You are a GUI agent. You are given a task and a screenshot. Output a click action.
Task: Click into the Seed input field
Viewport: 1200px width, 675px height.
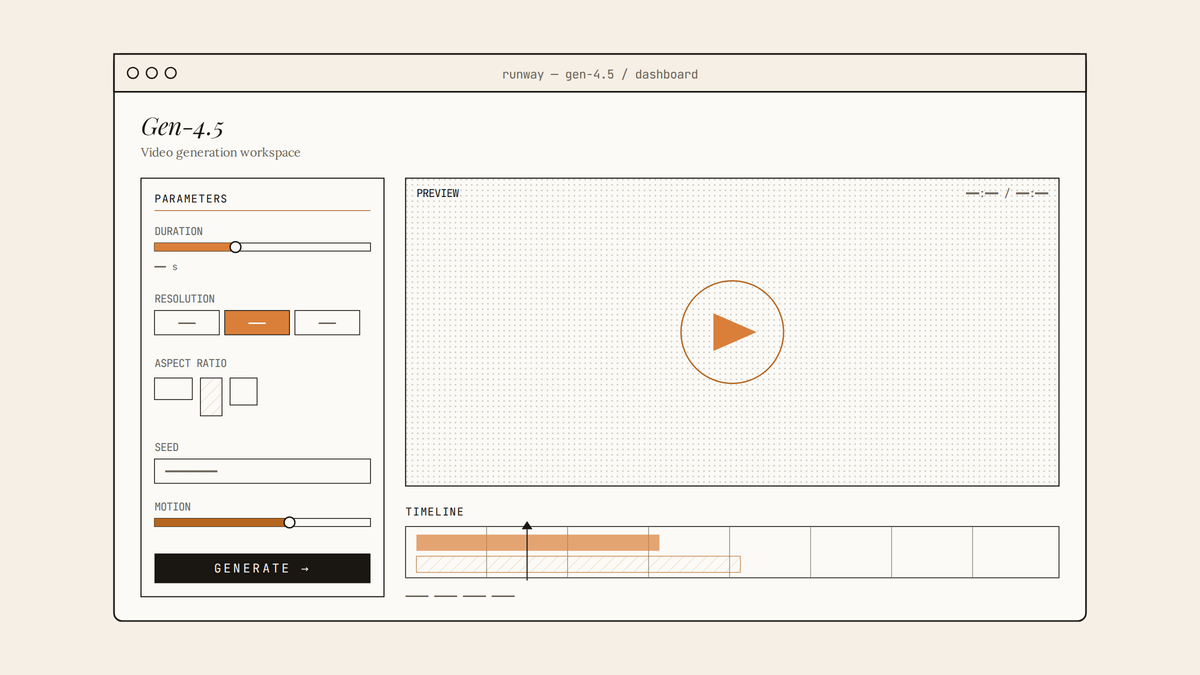[x=262, y=471]
